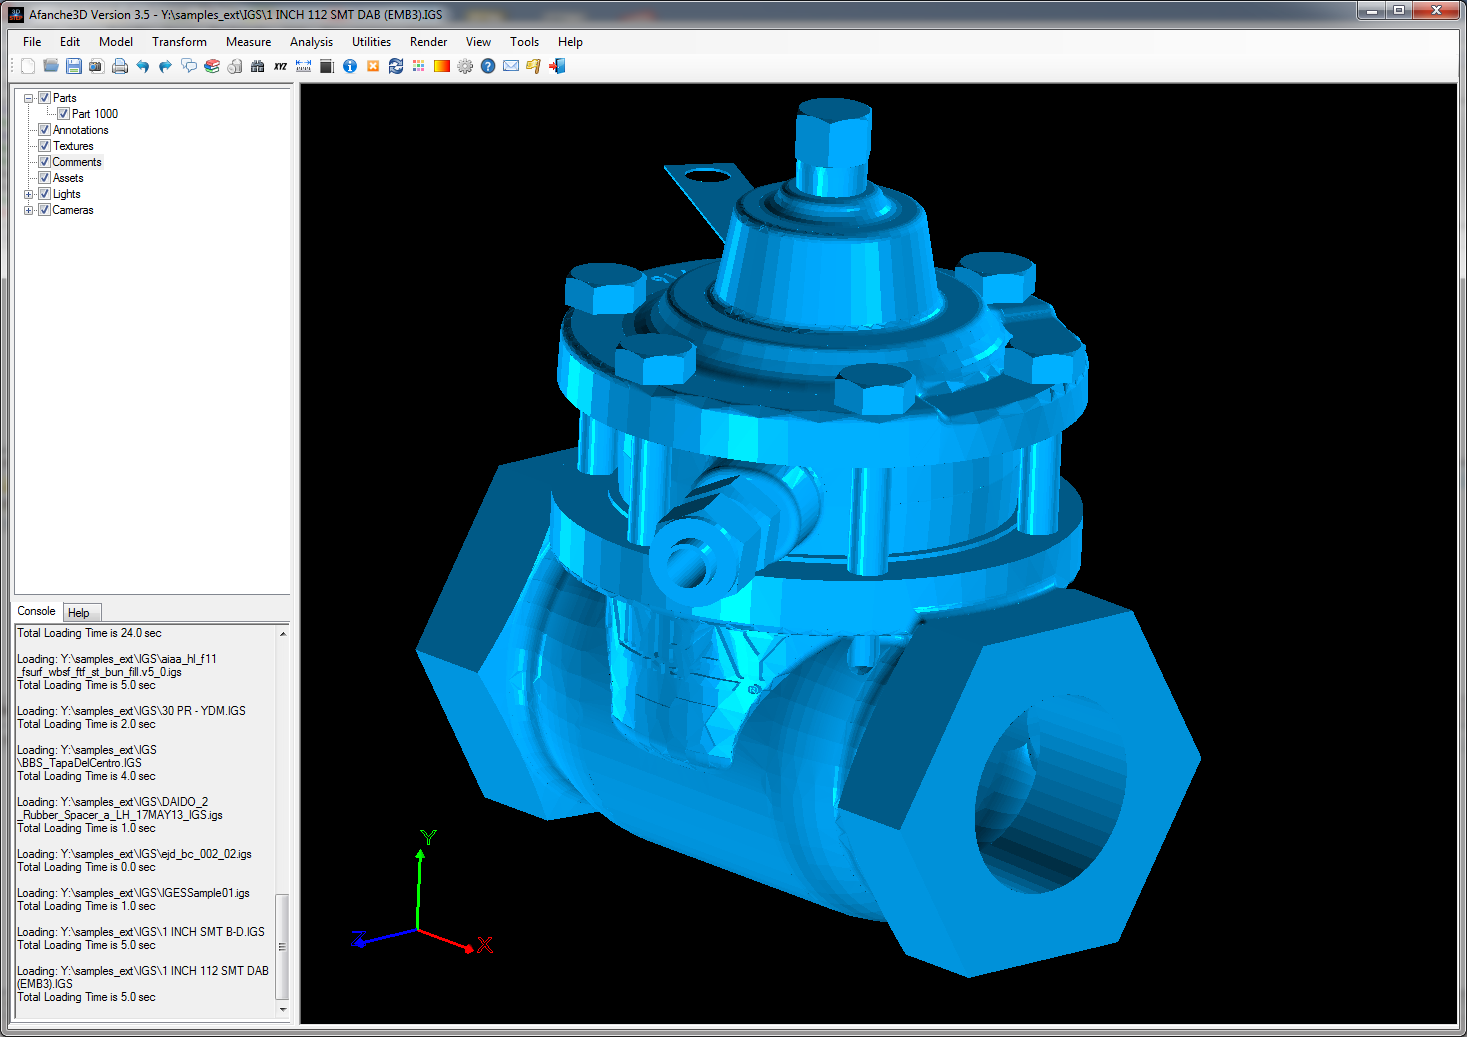Click the blue refresh arrows icon
1467x1037 pixels.
pyautogui.click(x=396, y=66)
